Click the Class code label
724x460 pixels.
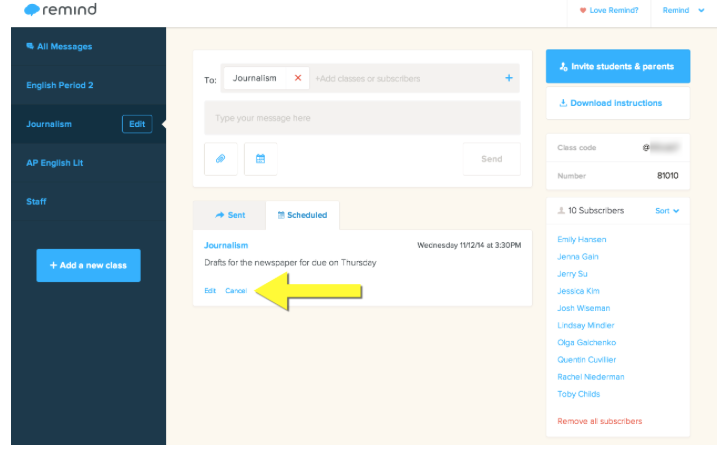[576, 148]
